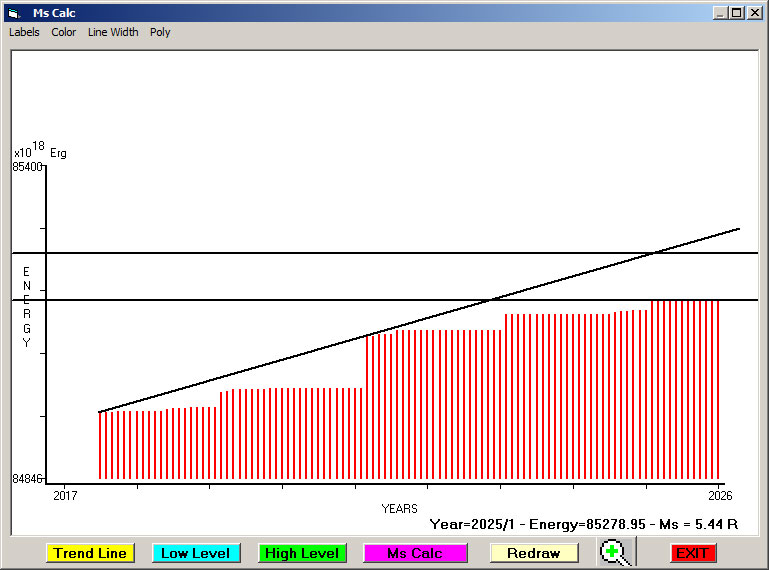This screenshot has height=570, width=769.
Task: Click the 85400 energy axis value
Action: (x=27, y=167)
